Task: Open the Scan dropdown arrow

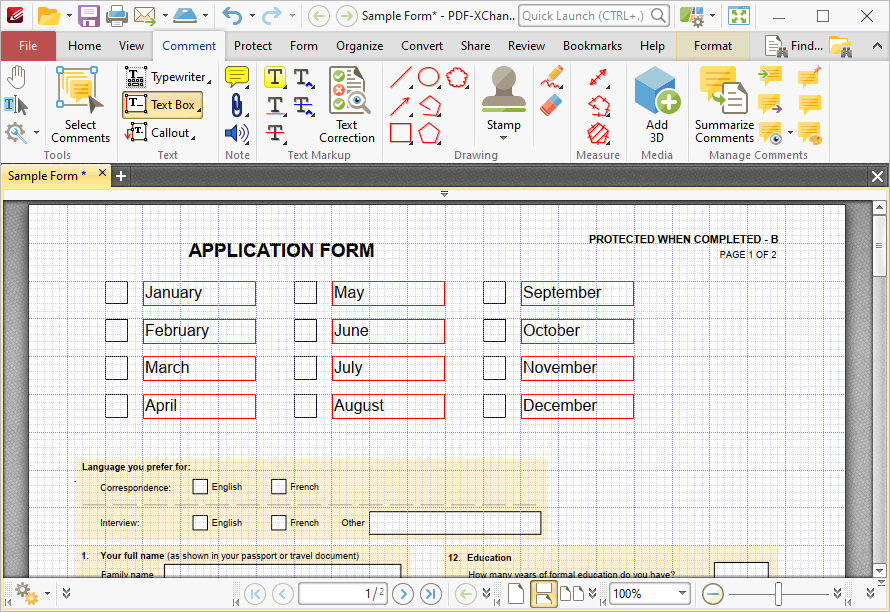Action: (x=205, y=16)
